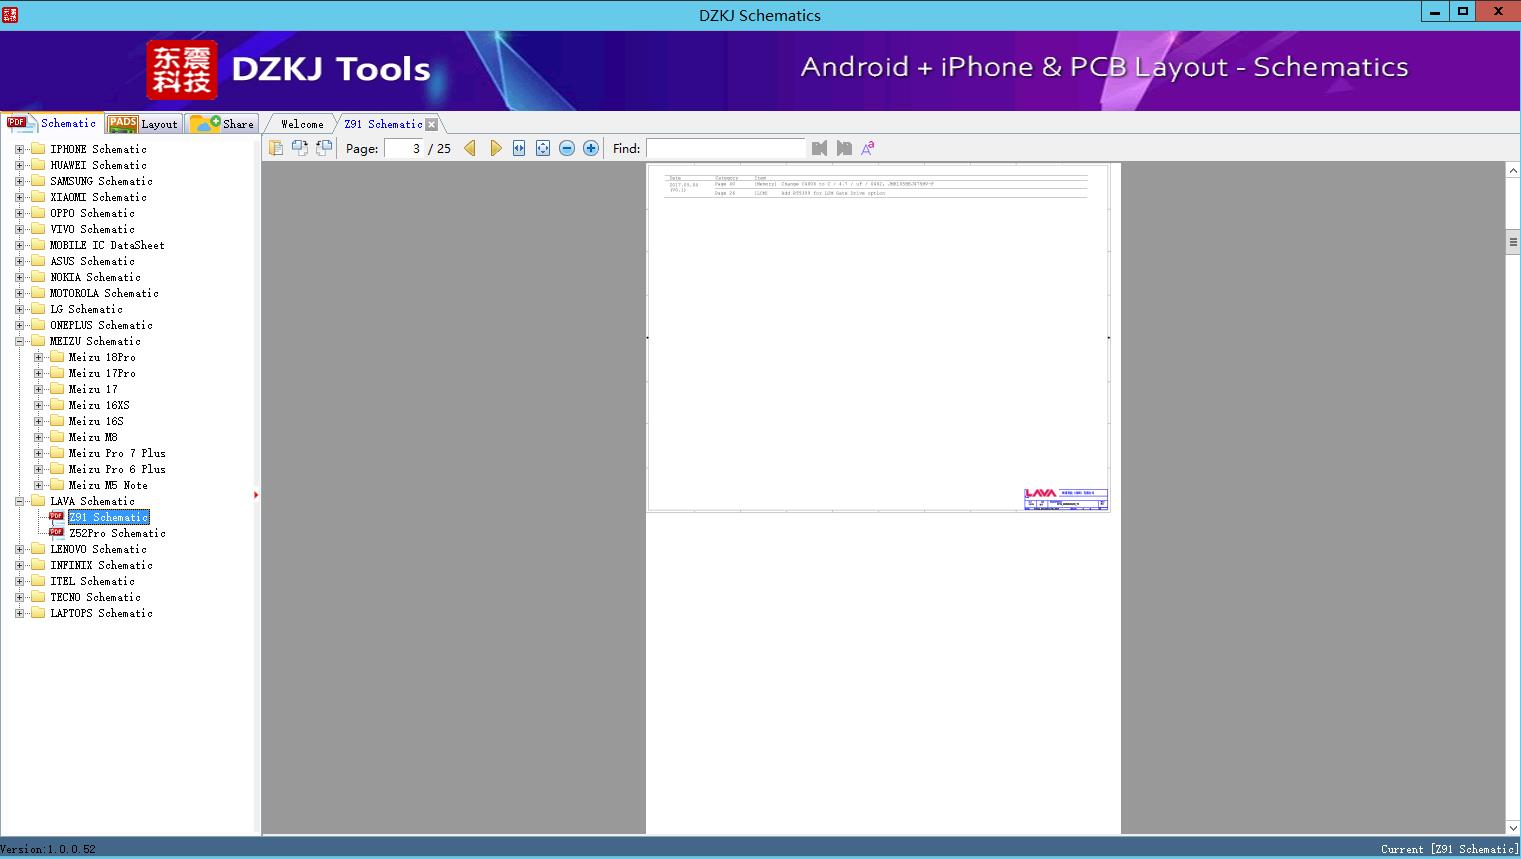
Task: Collapse the LAVA Schematic folder
Action: (x=19, y=501)
